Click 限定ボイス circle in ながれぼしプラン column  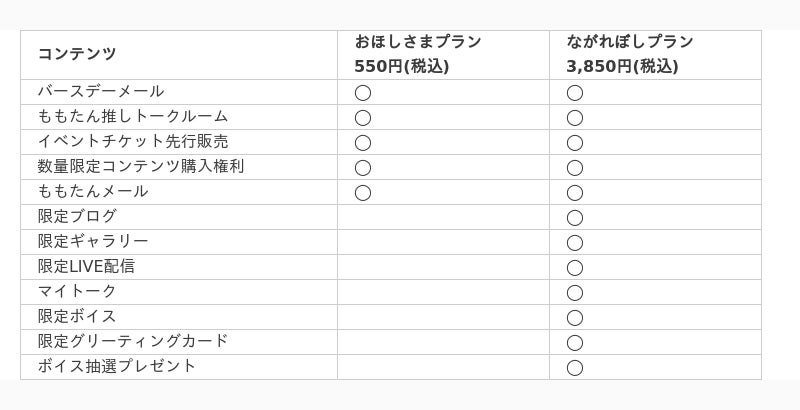(x=575, y=318)
